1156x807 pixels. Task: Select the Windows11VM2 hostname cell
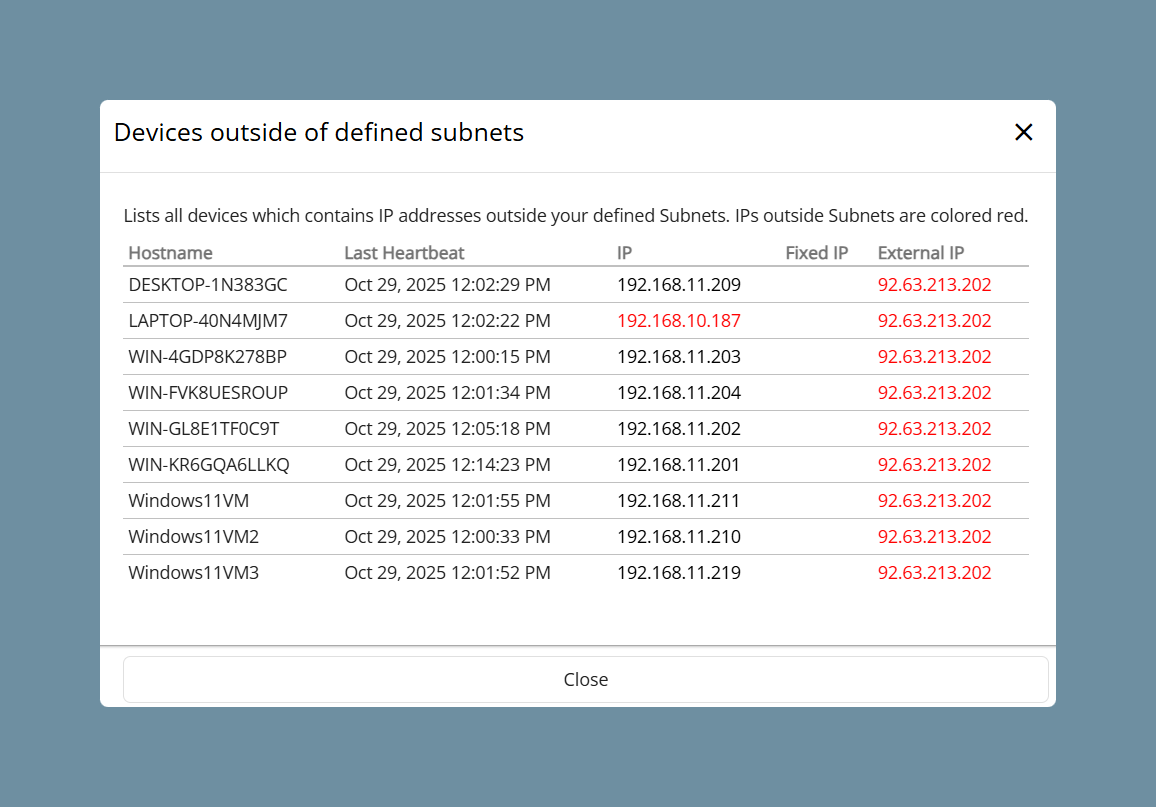pyautogui.click(x=194, y=537)
